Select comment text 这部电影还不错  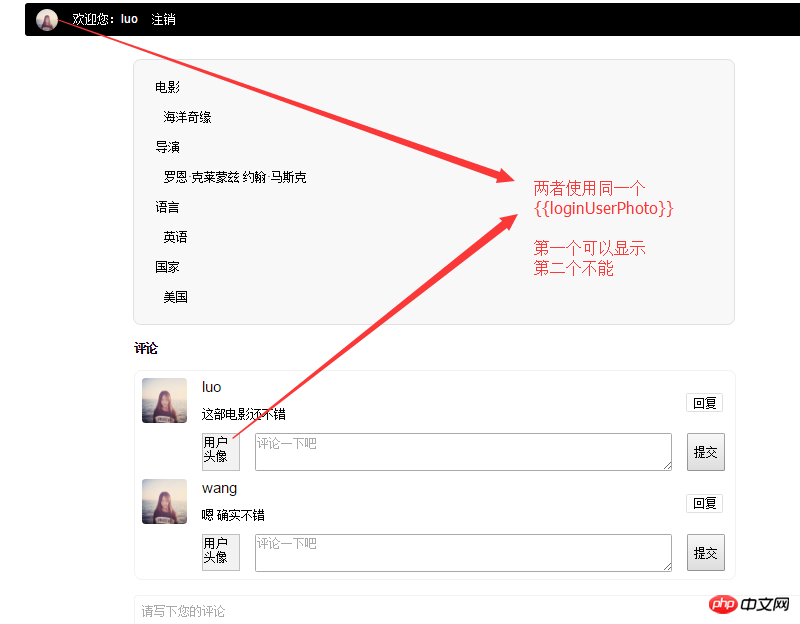pyautogui.click(x=243, y=414)
